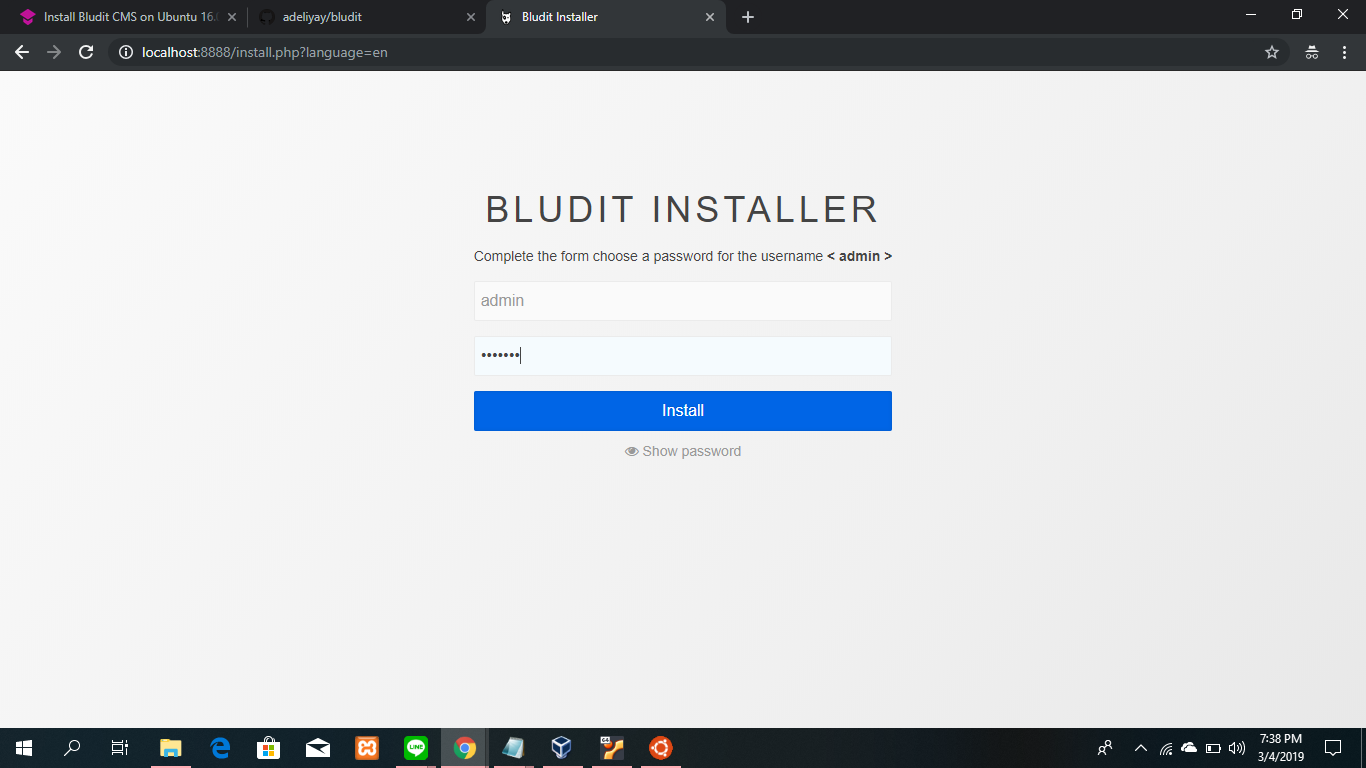Open Microsoft Edge from taskbar

click(x=220, y=748)
